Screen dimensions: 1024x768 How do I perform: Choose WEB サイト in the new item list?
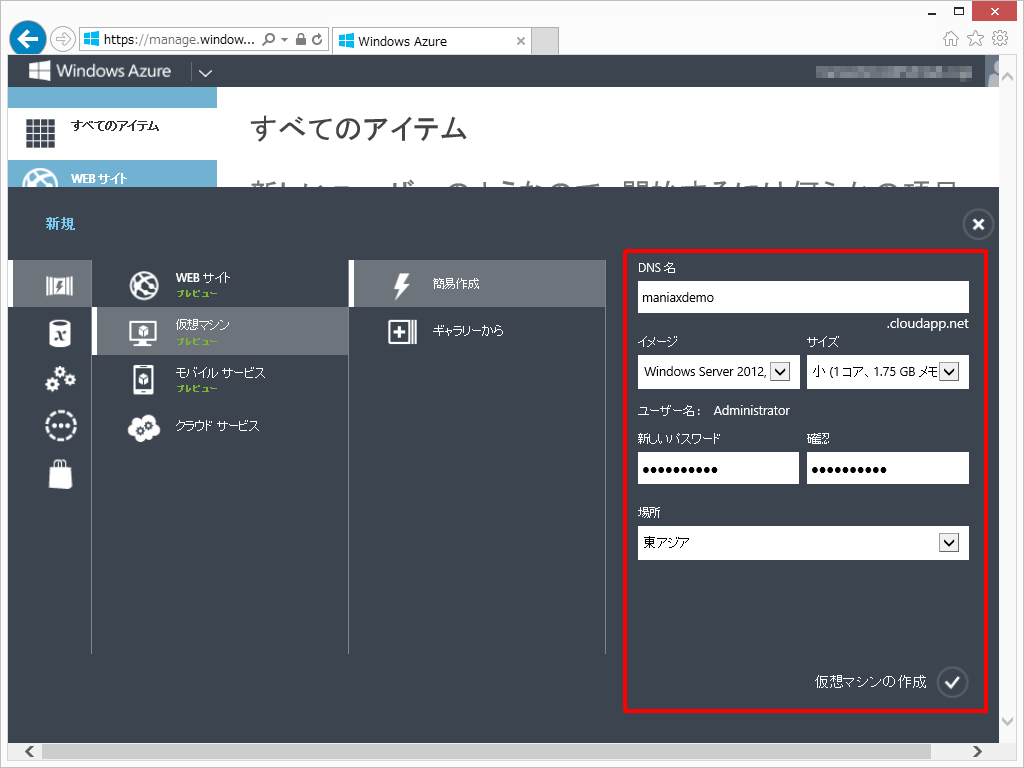[x=221, y=284]
